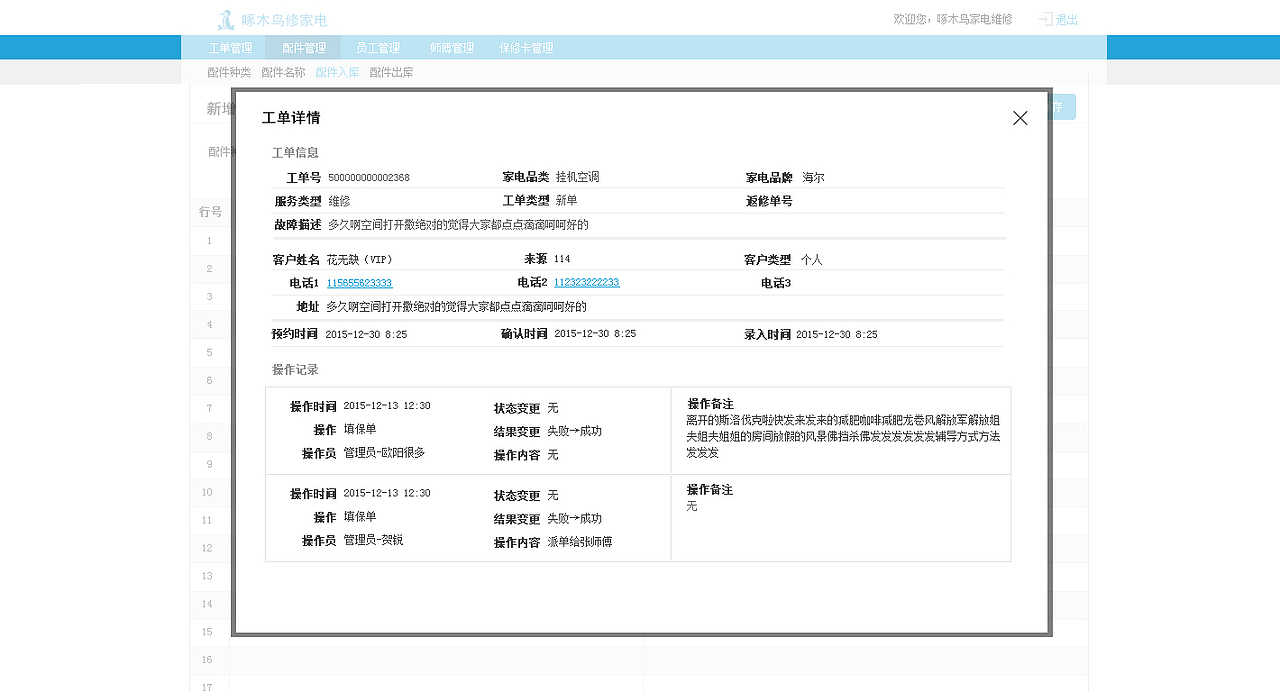Click row number 10 in the background table
The height and width of the screenshot is (692, 1280).
click(x=207, y=493)
